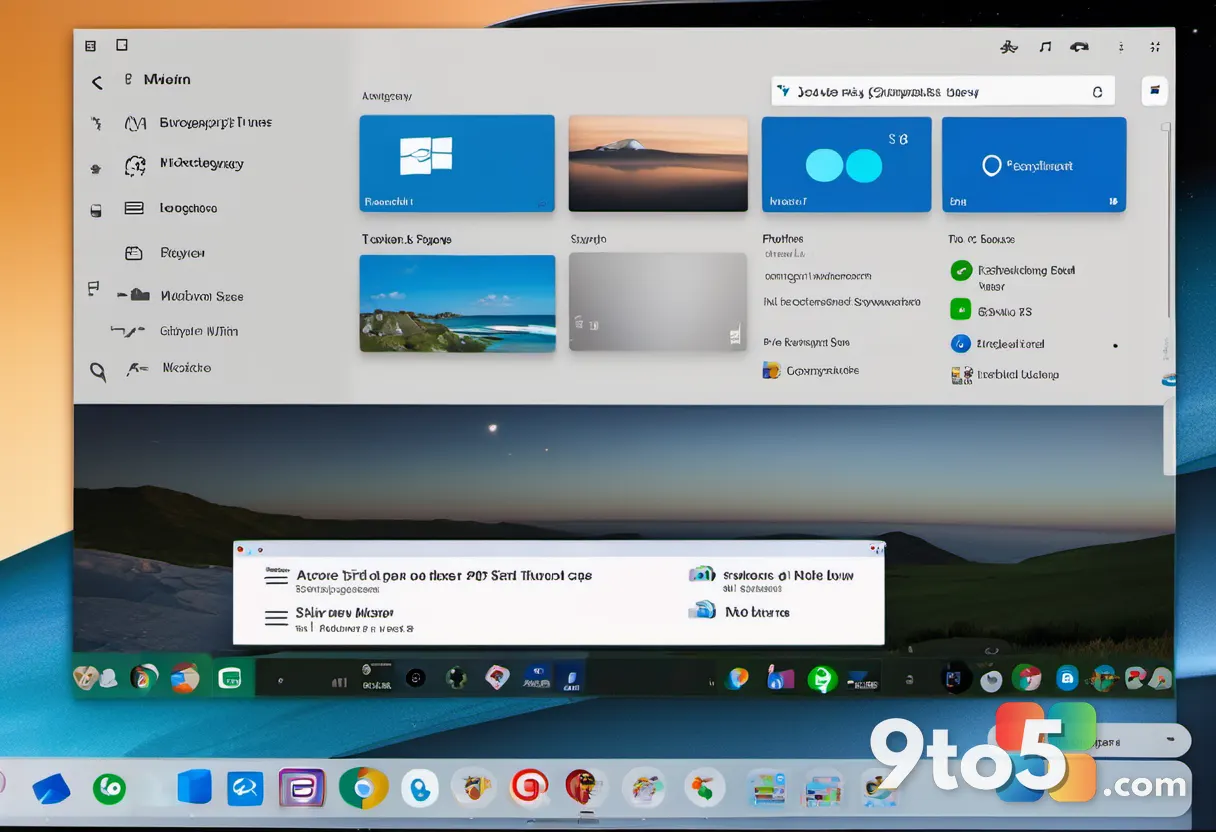Open the red @ icon in the bottom dock
Screen dimensions: 1216x832
pos(530,788)
